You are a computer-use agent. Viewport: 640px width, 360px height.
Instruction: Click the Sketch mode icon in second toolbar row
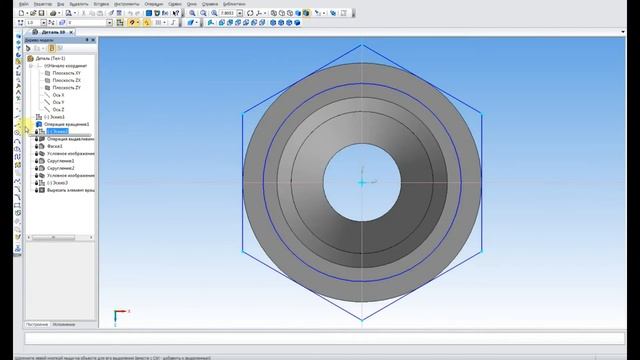(120, 23)
